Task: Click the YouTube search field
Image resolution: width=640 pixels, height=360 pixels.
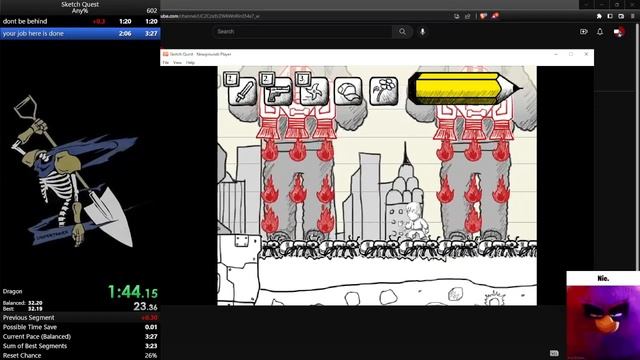Action: point(302,31)
